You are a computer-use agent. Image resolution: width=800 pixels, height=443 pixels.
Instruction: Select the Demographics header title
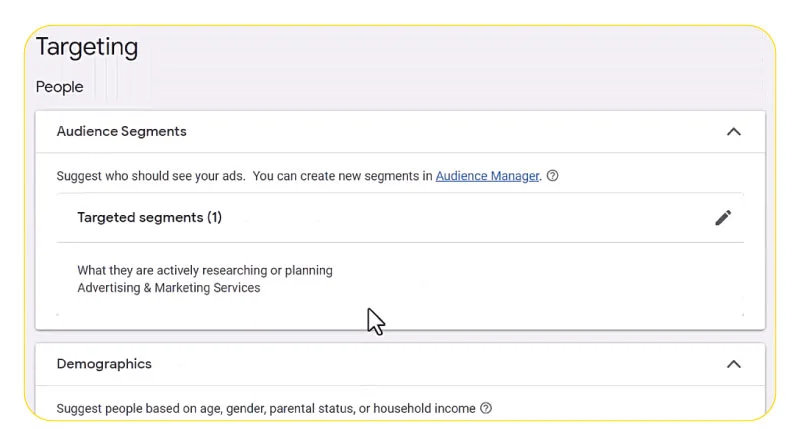[104, 364]
